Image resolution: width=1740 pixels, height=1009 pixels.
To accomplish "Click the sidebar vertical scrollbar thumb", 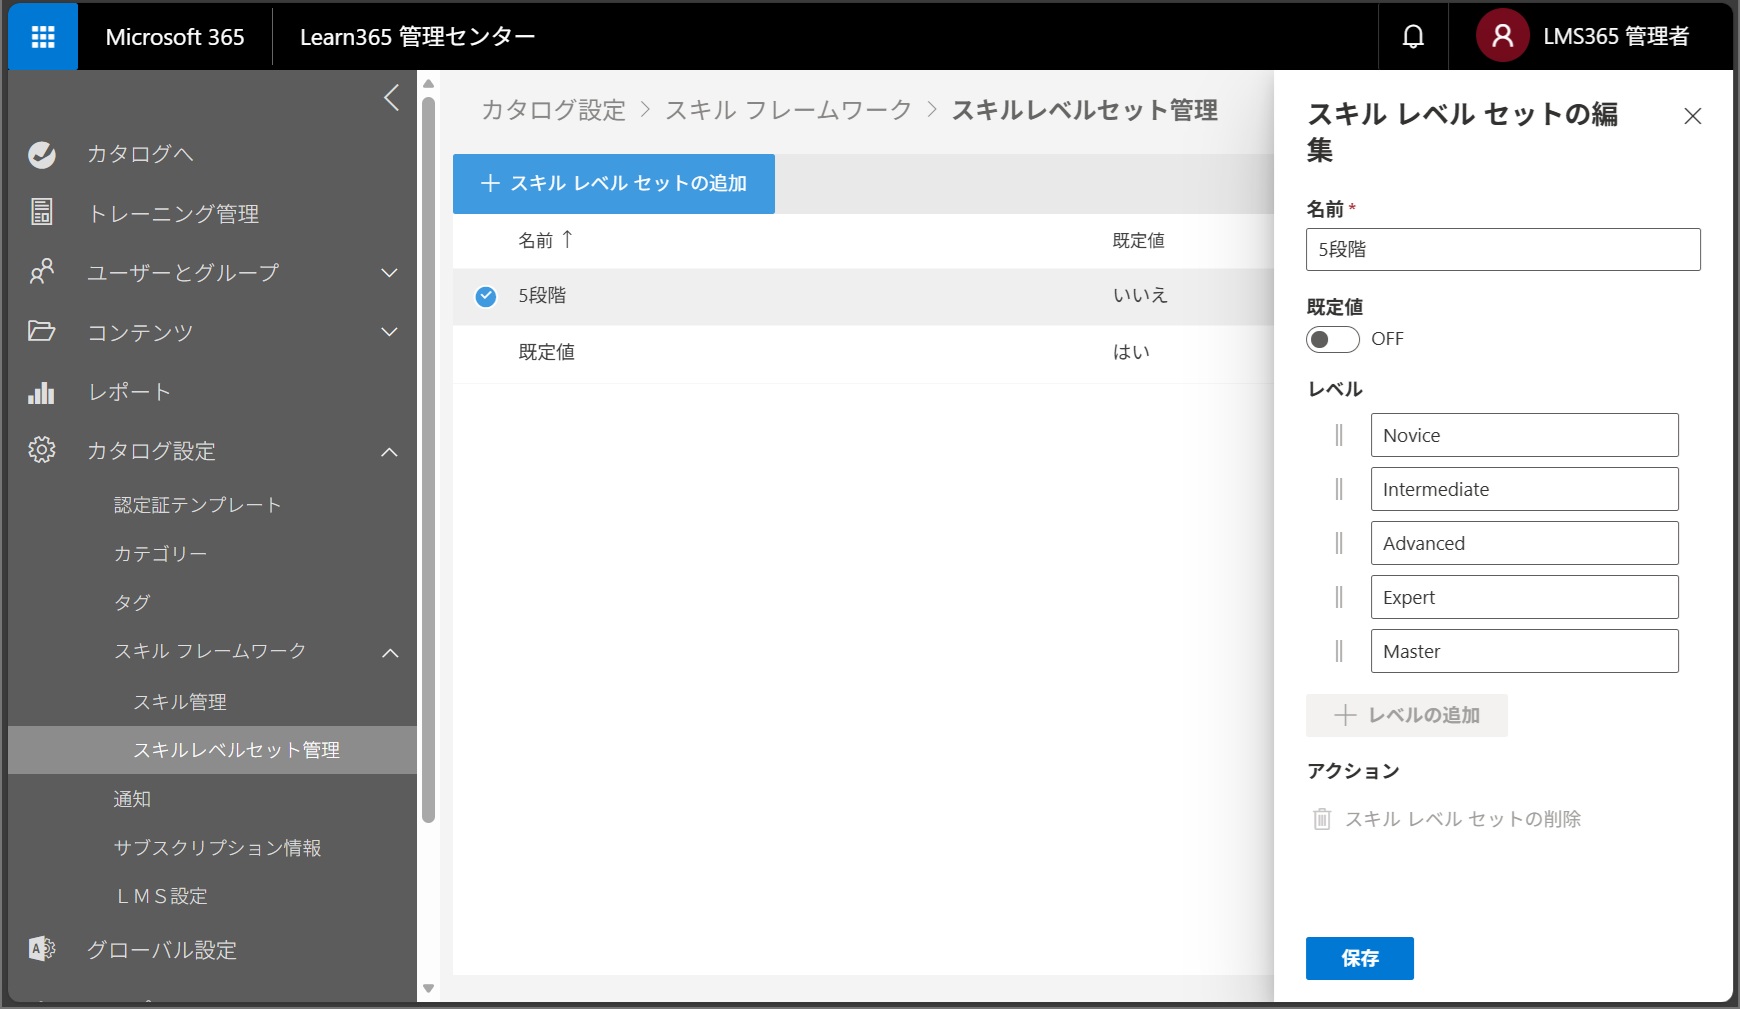I will pyautogui.click(x=429, y=459).
